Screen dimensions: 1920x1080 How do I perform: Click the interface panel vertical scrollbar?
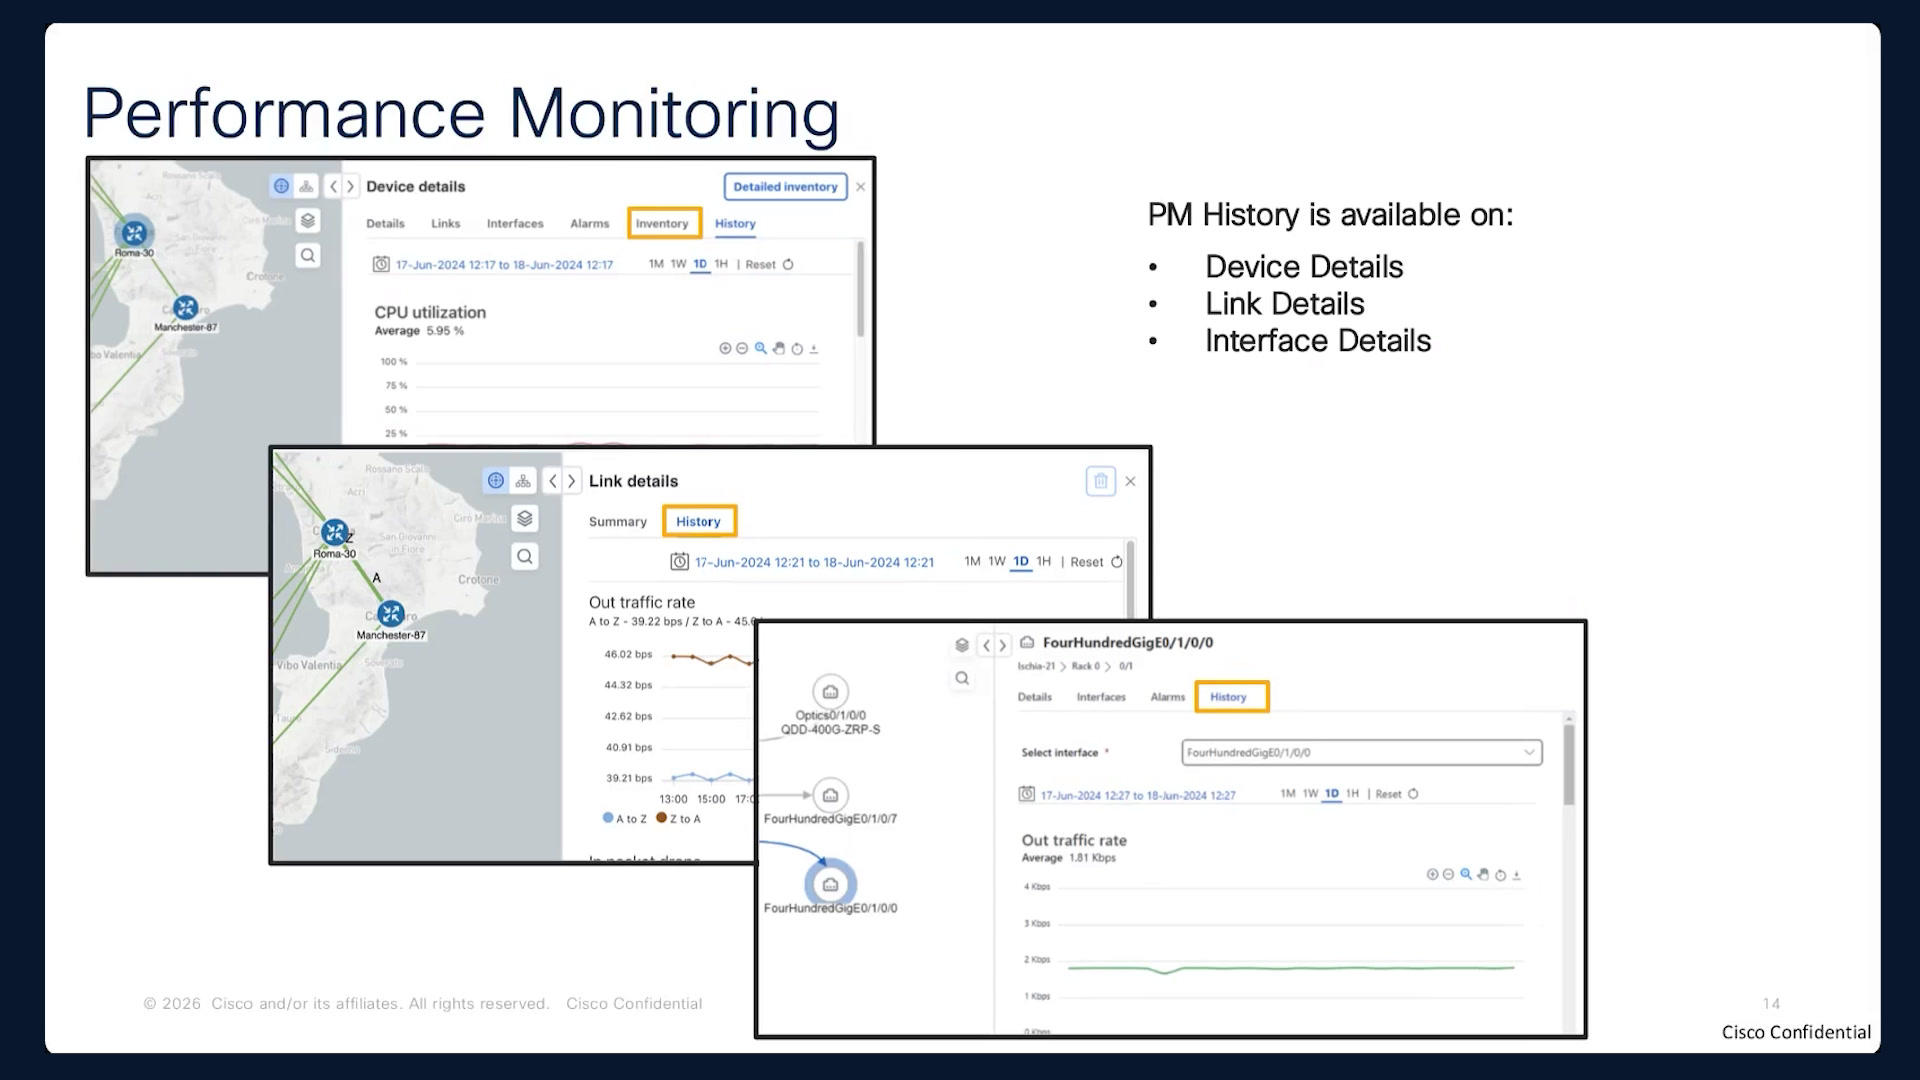[1569, 765]
